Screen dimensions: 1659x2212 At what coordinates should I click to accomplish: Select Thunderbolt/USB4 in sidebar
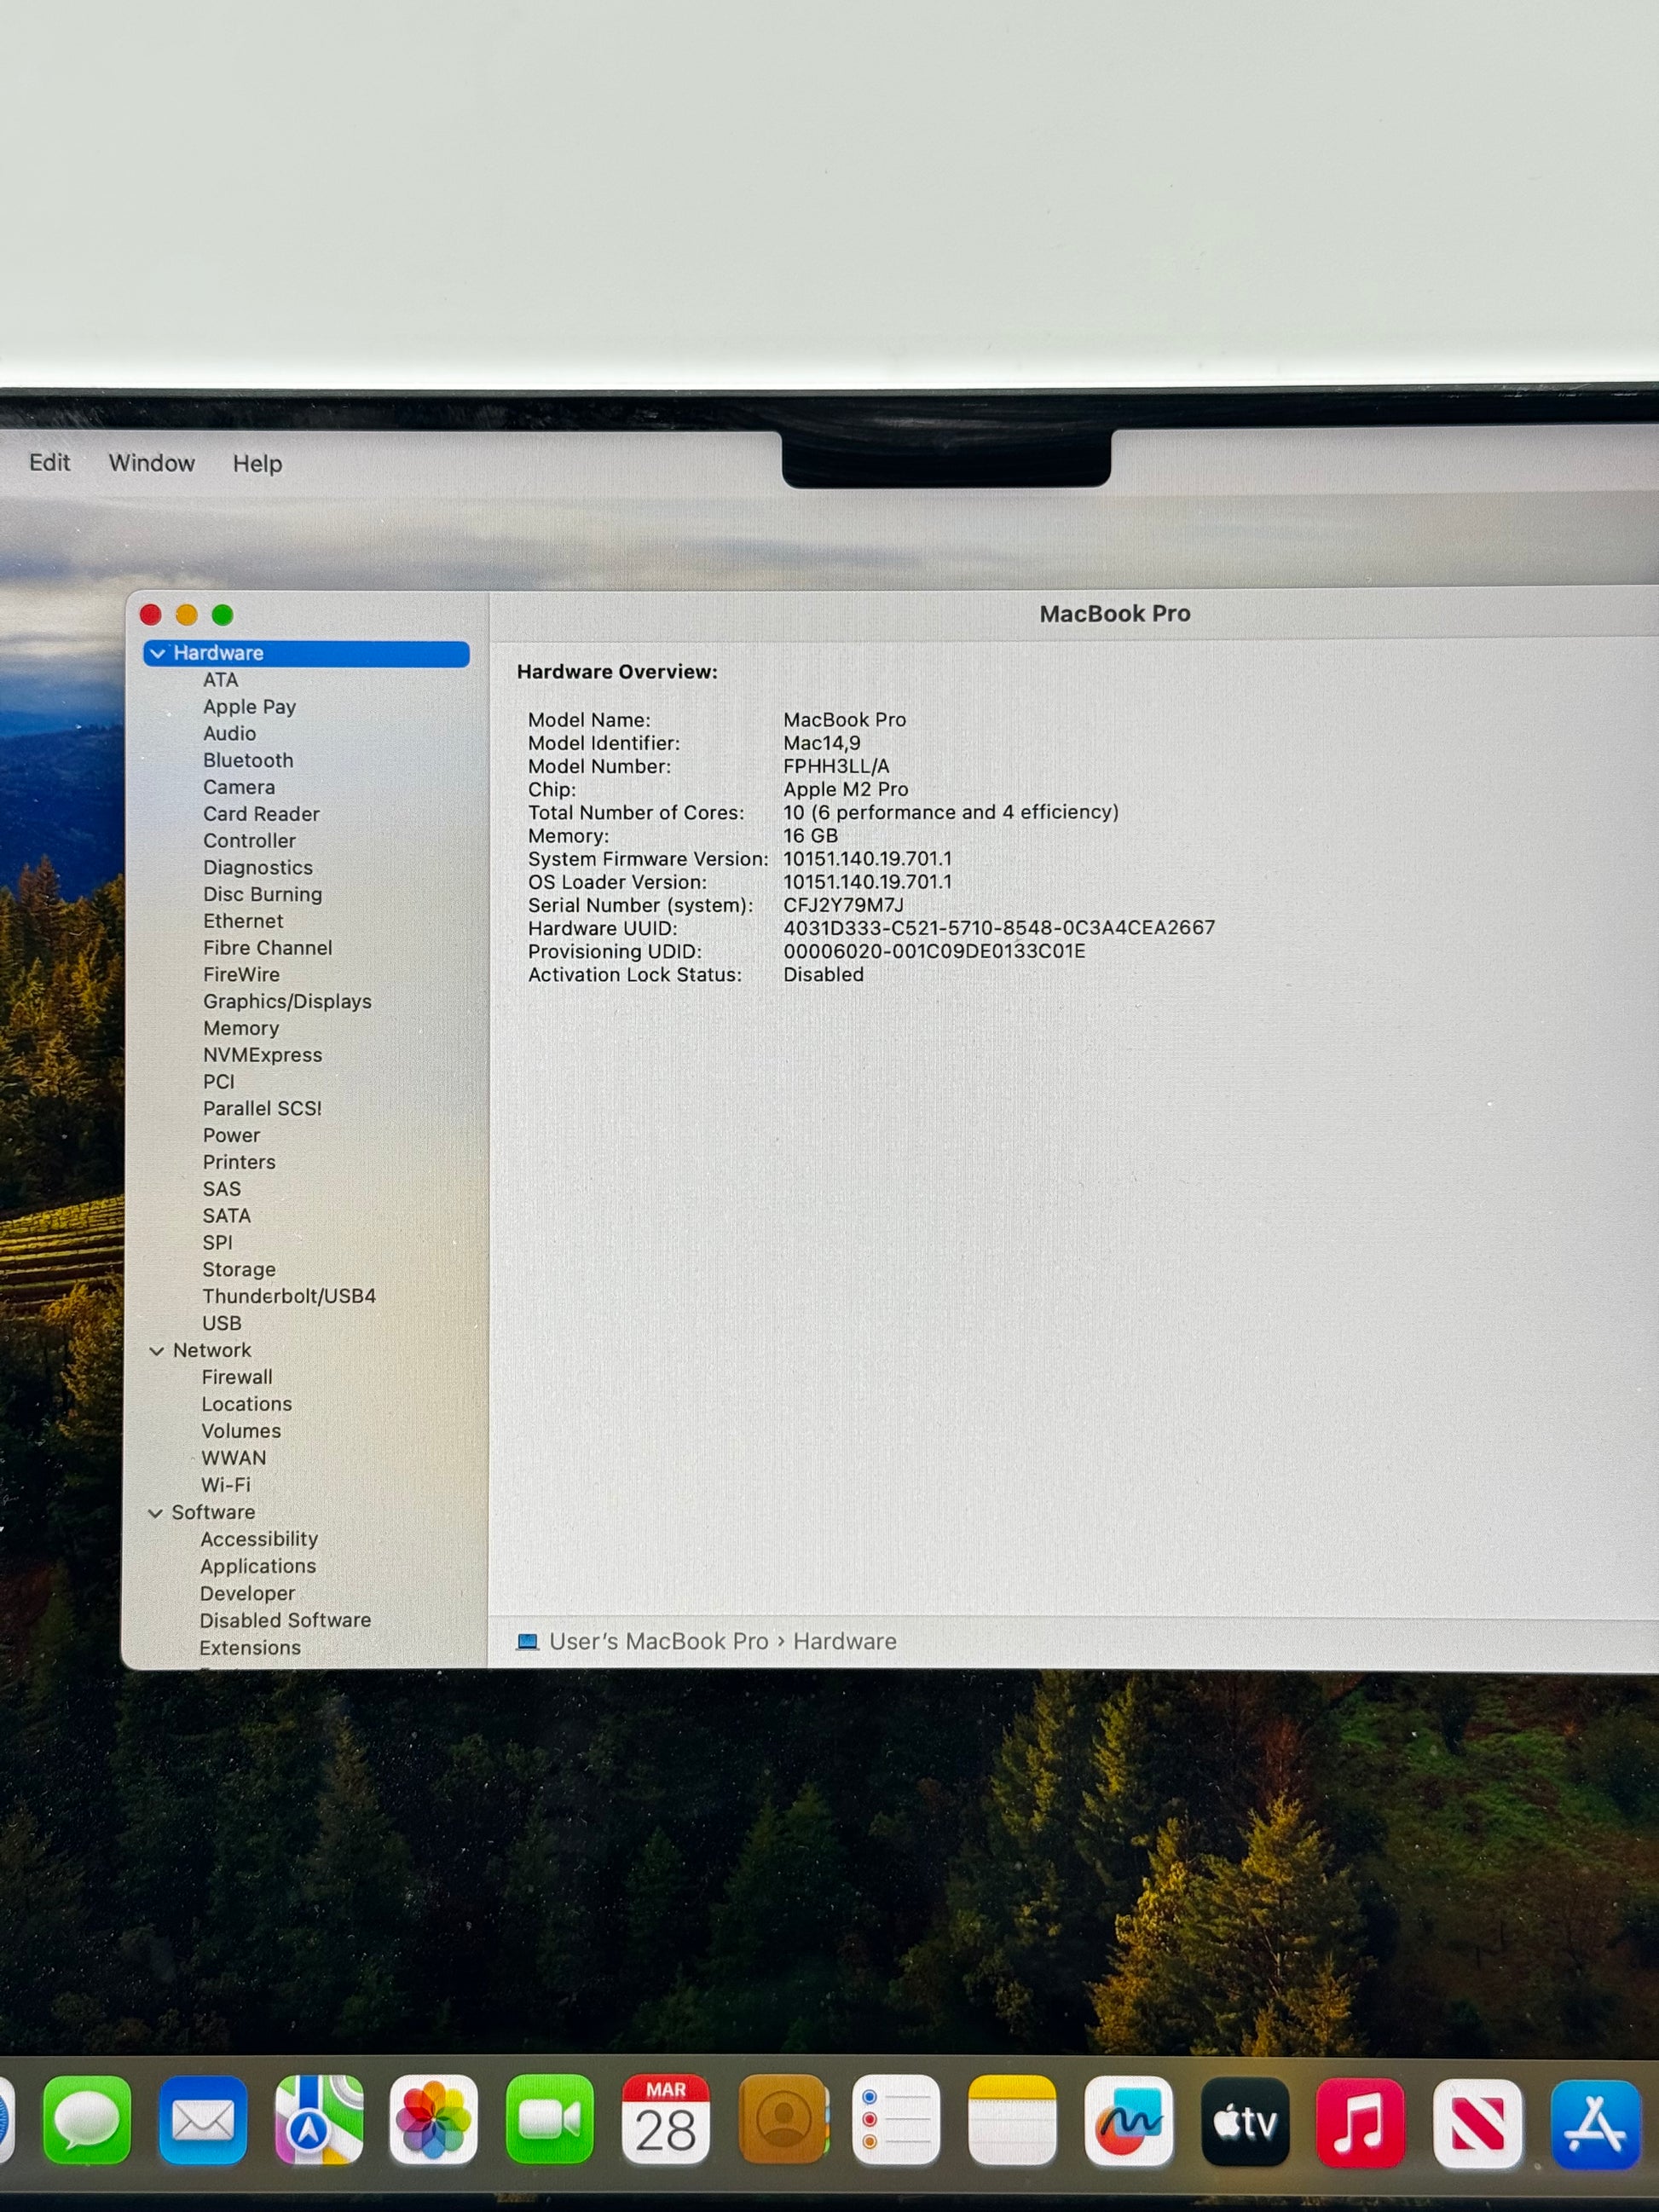pos(289,1296)
